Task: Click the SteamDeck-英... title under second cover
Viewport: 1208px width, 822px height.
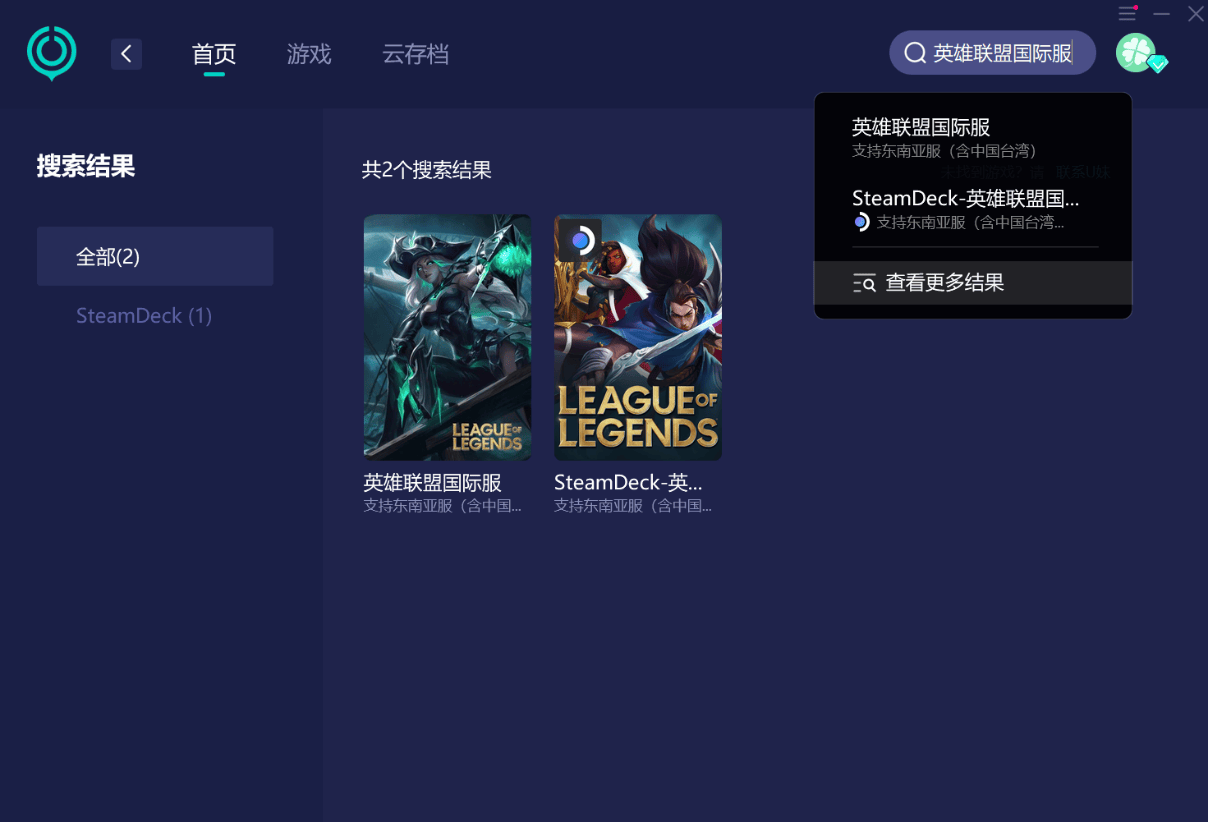Action: click(x=628, y=483)
